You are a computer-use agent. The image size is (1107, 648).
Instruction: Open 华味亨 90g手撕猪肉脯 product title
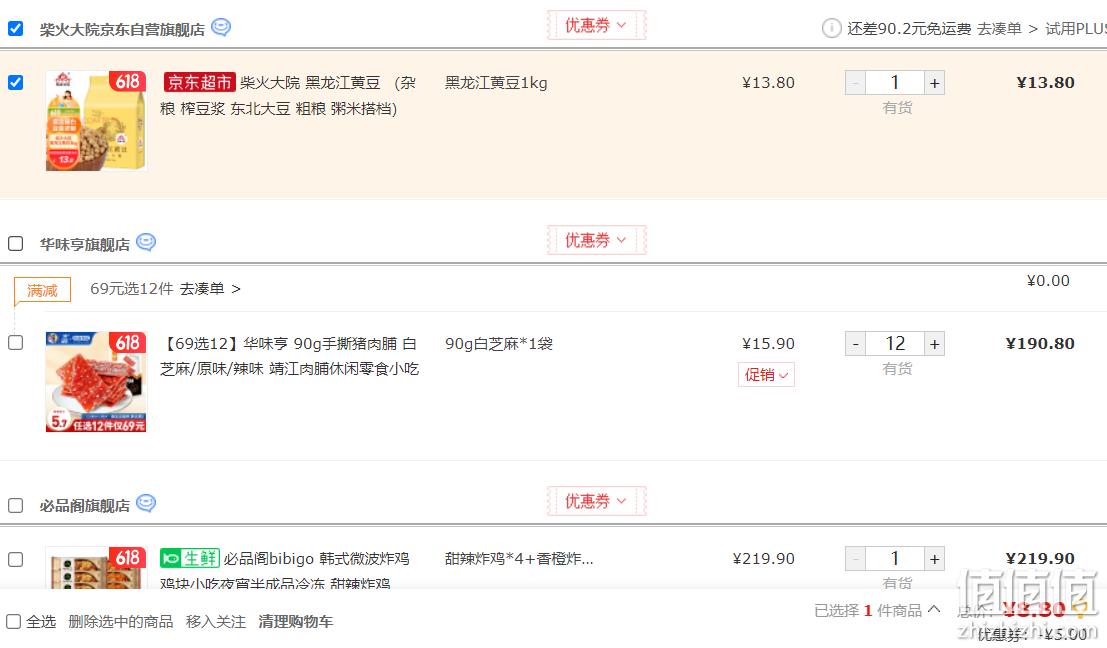coord(289,356)
